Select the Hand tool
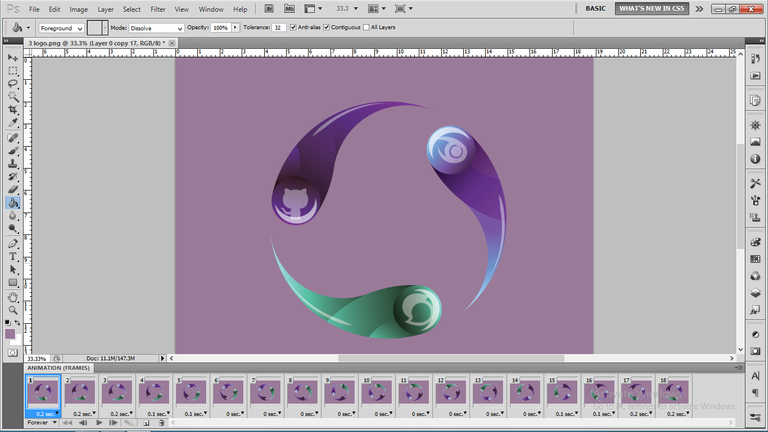768x432 pixels. 13,297
